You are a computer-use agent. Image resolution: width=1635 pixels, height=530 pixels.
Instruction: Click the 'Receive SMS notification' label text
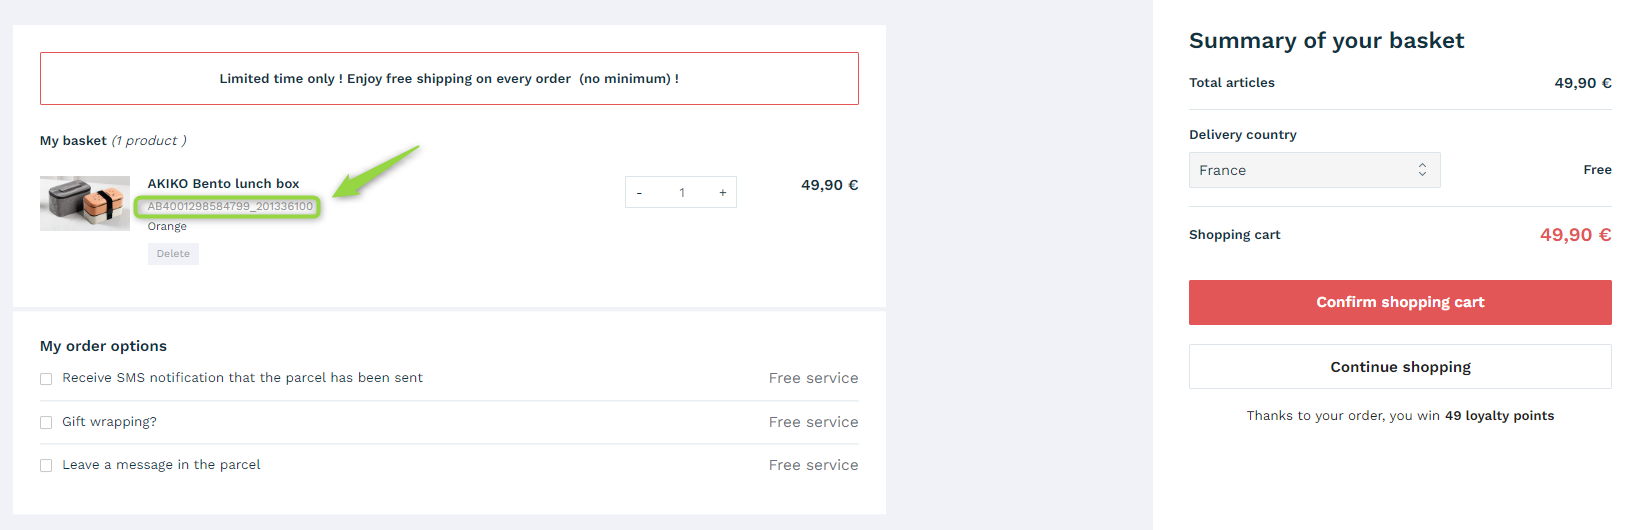[x=242, y=378]
